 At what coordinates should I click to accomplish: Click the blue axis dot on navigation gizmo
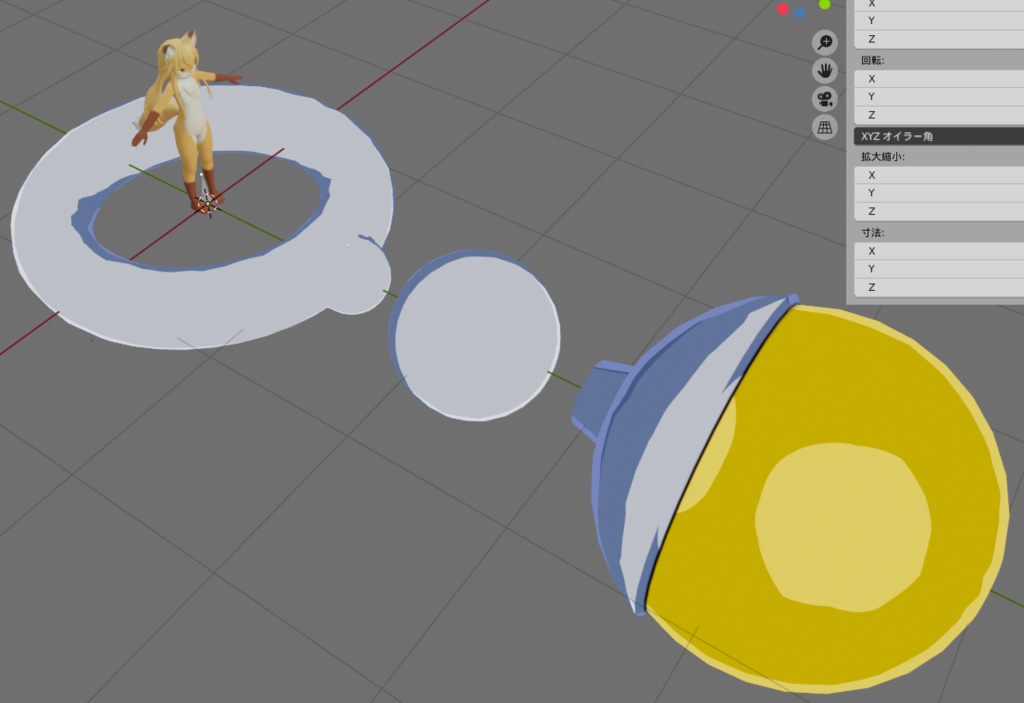click(x=800, y=12)
